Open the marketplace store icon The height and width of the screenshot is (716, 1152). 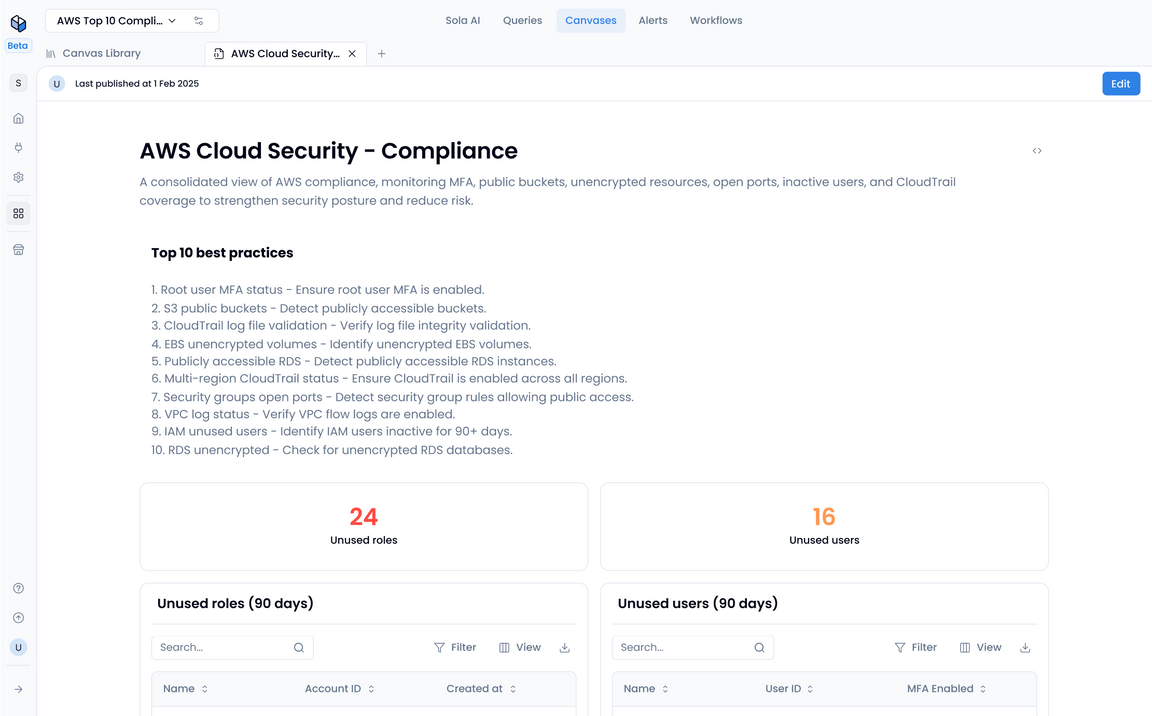pos(18,250)
